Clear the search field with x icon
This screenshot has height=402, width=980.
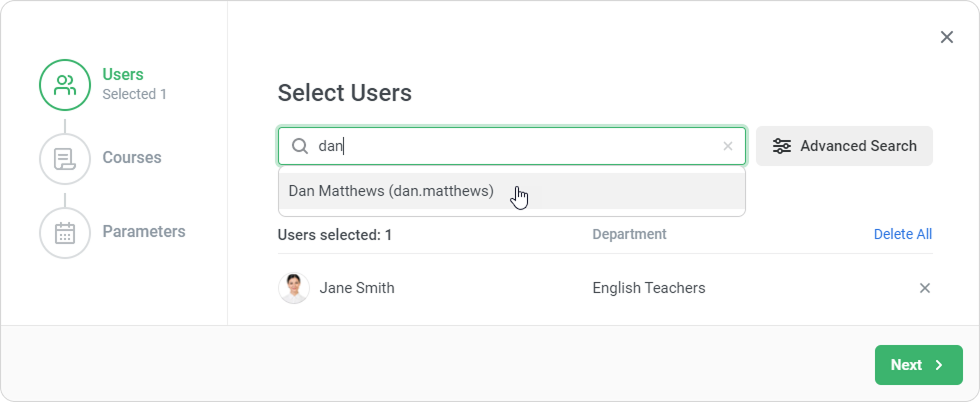click(728, 146)
